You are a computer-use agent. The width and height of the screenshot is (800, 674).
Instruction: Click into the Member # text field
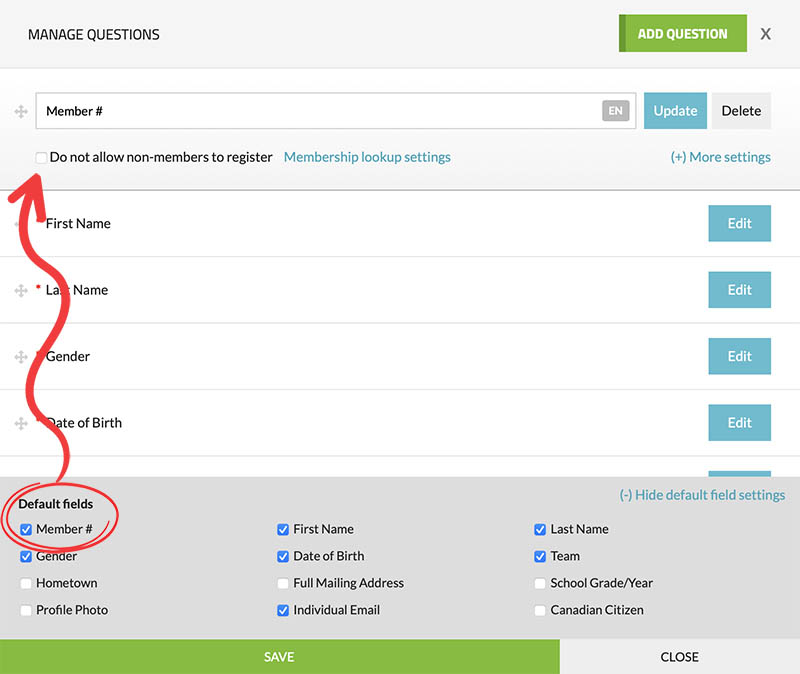click(320, 111)
